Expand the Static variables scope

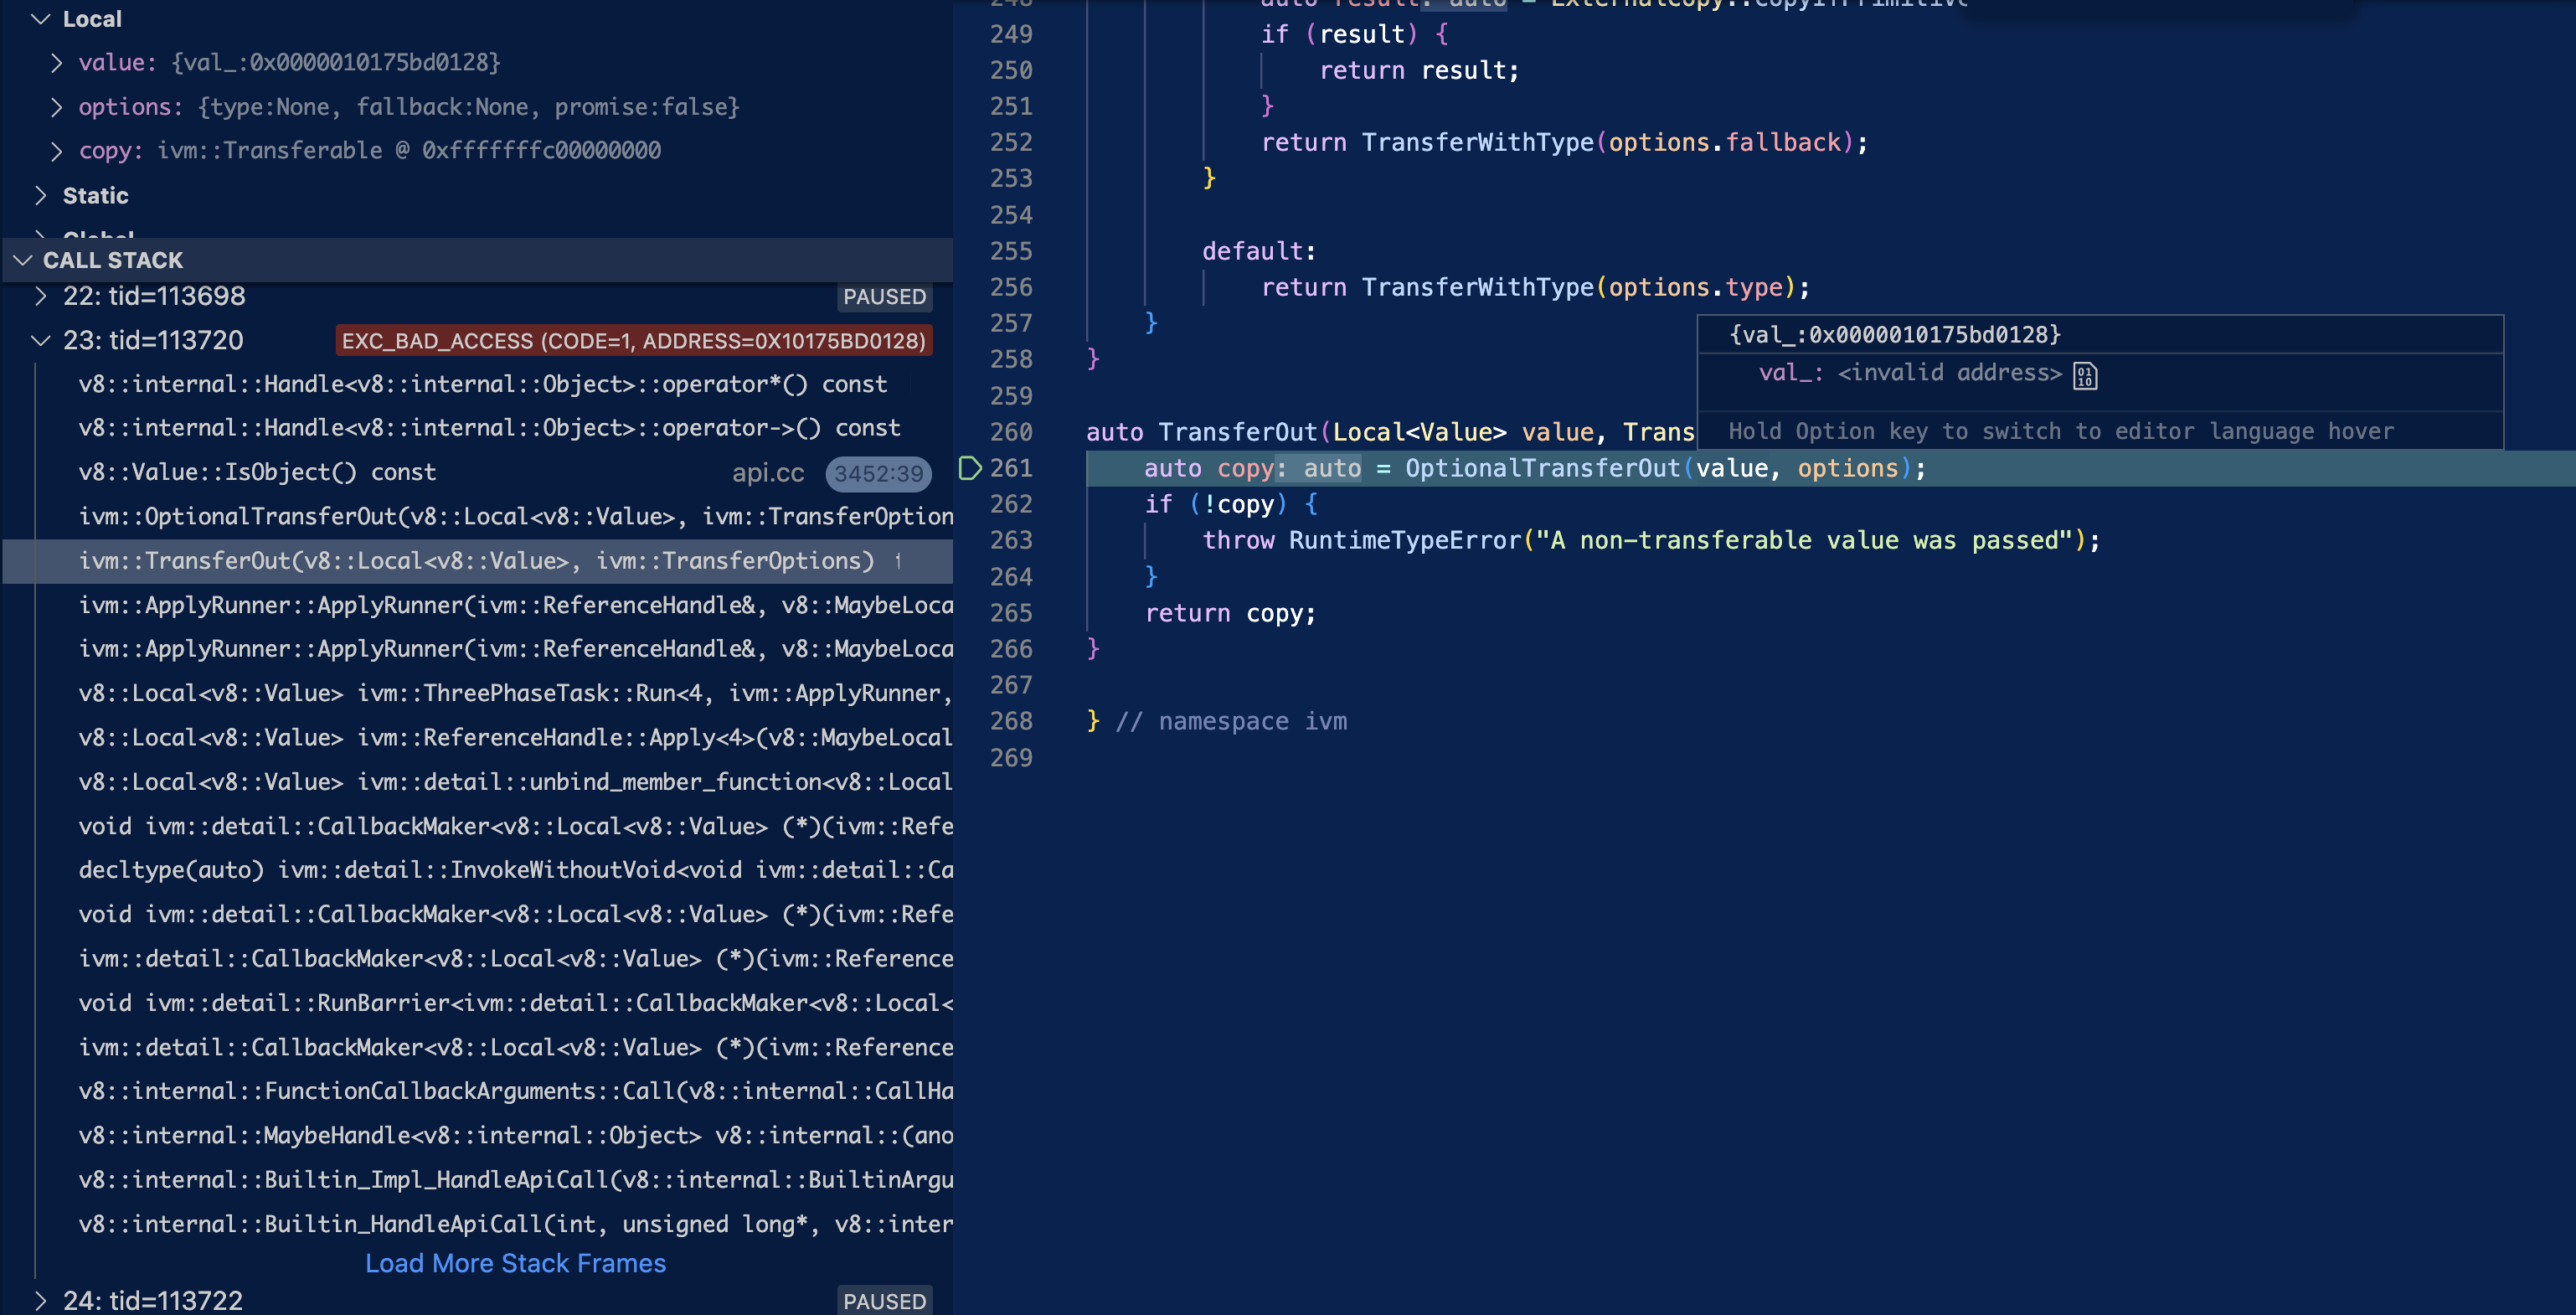click(x=41, y=195)
